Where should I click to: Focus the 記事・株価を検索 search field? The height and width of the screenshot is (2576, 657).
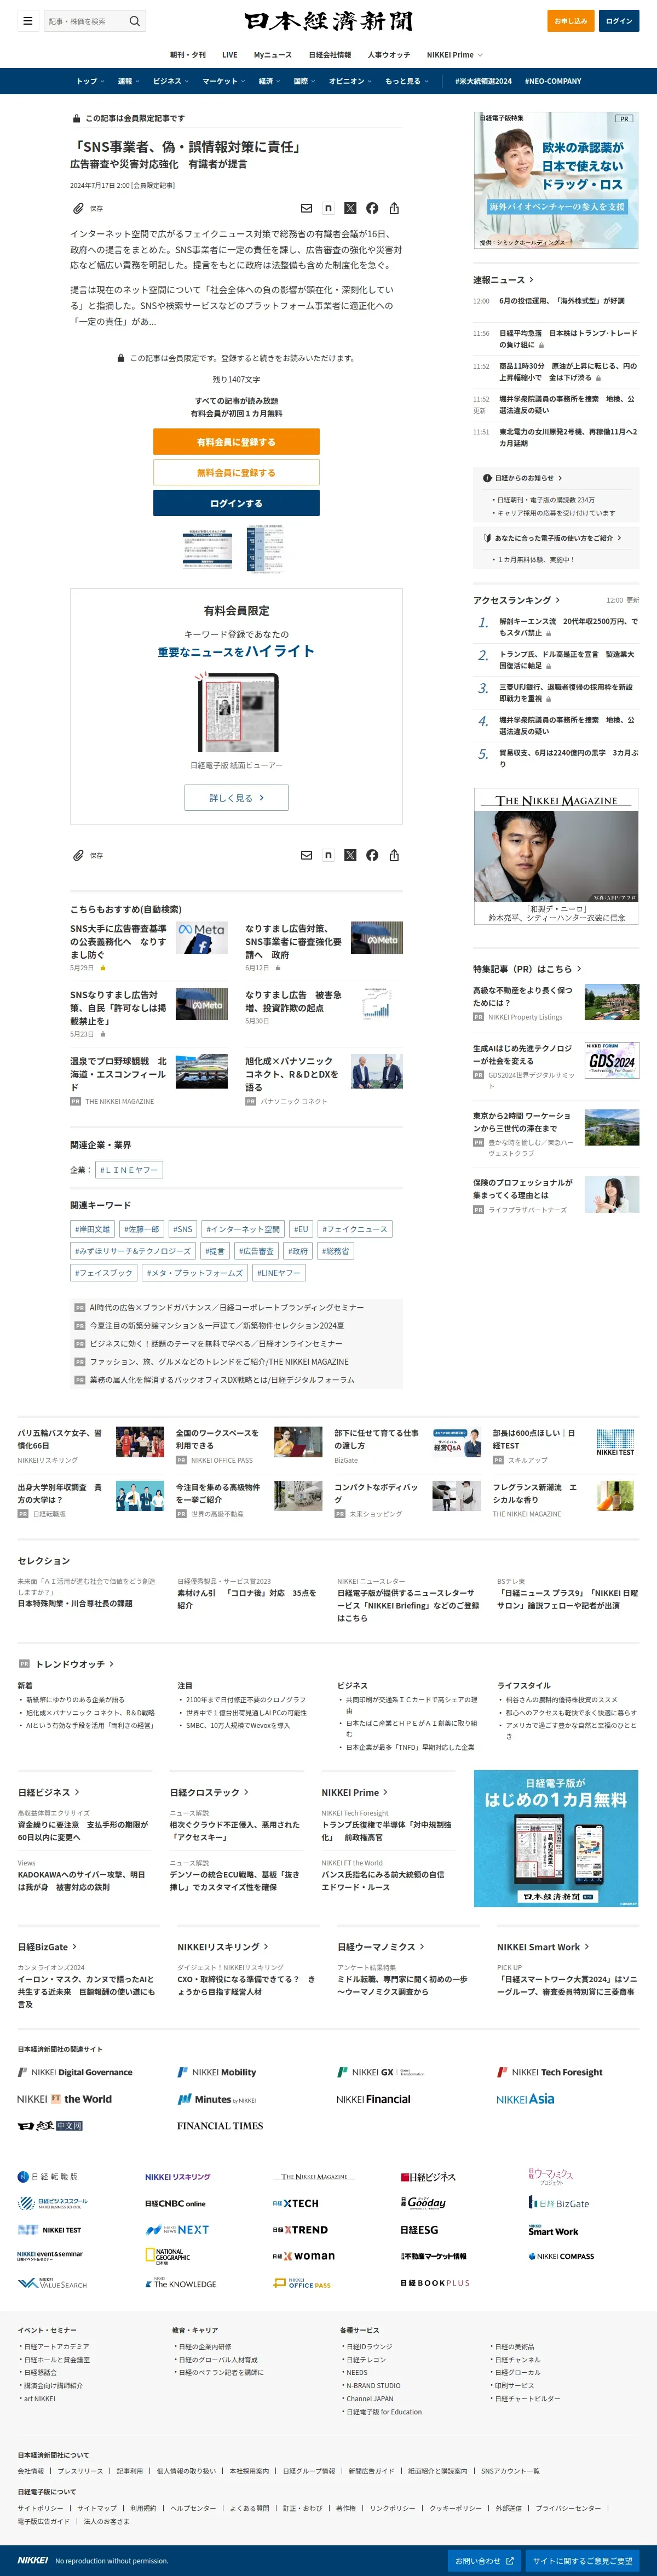pos(84,21)
